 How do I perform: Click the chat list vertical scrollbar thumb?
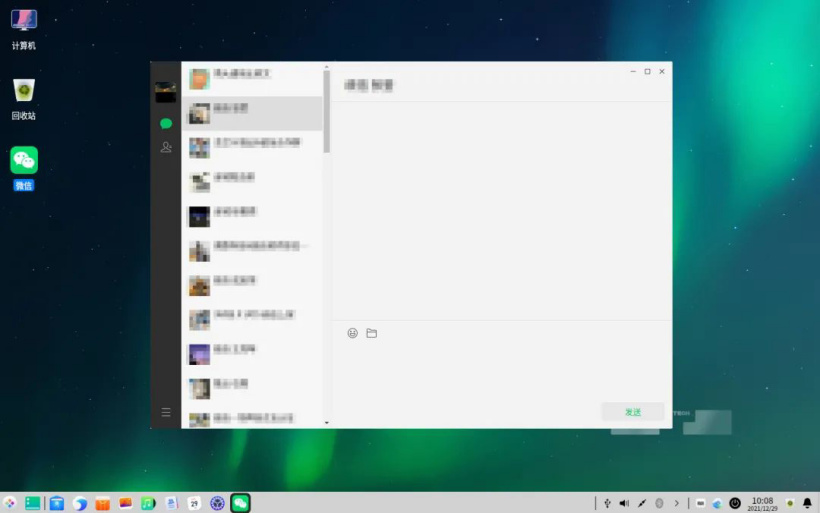click(x=326, y=110)
